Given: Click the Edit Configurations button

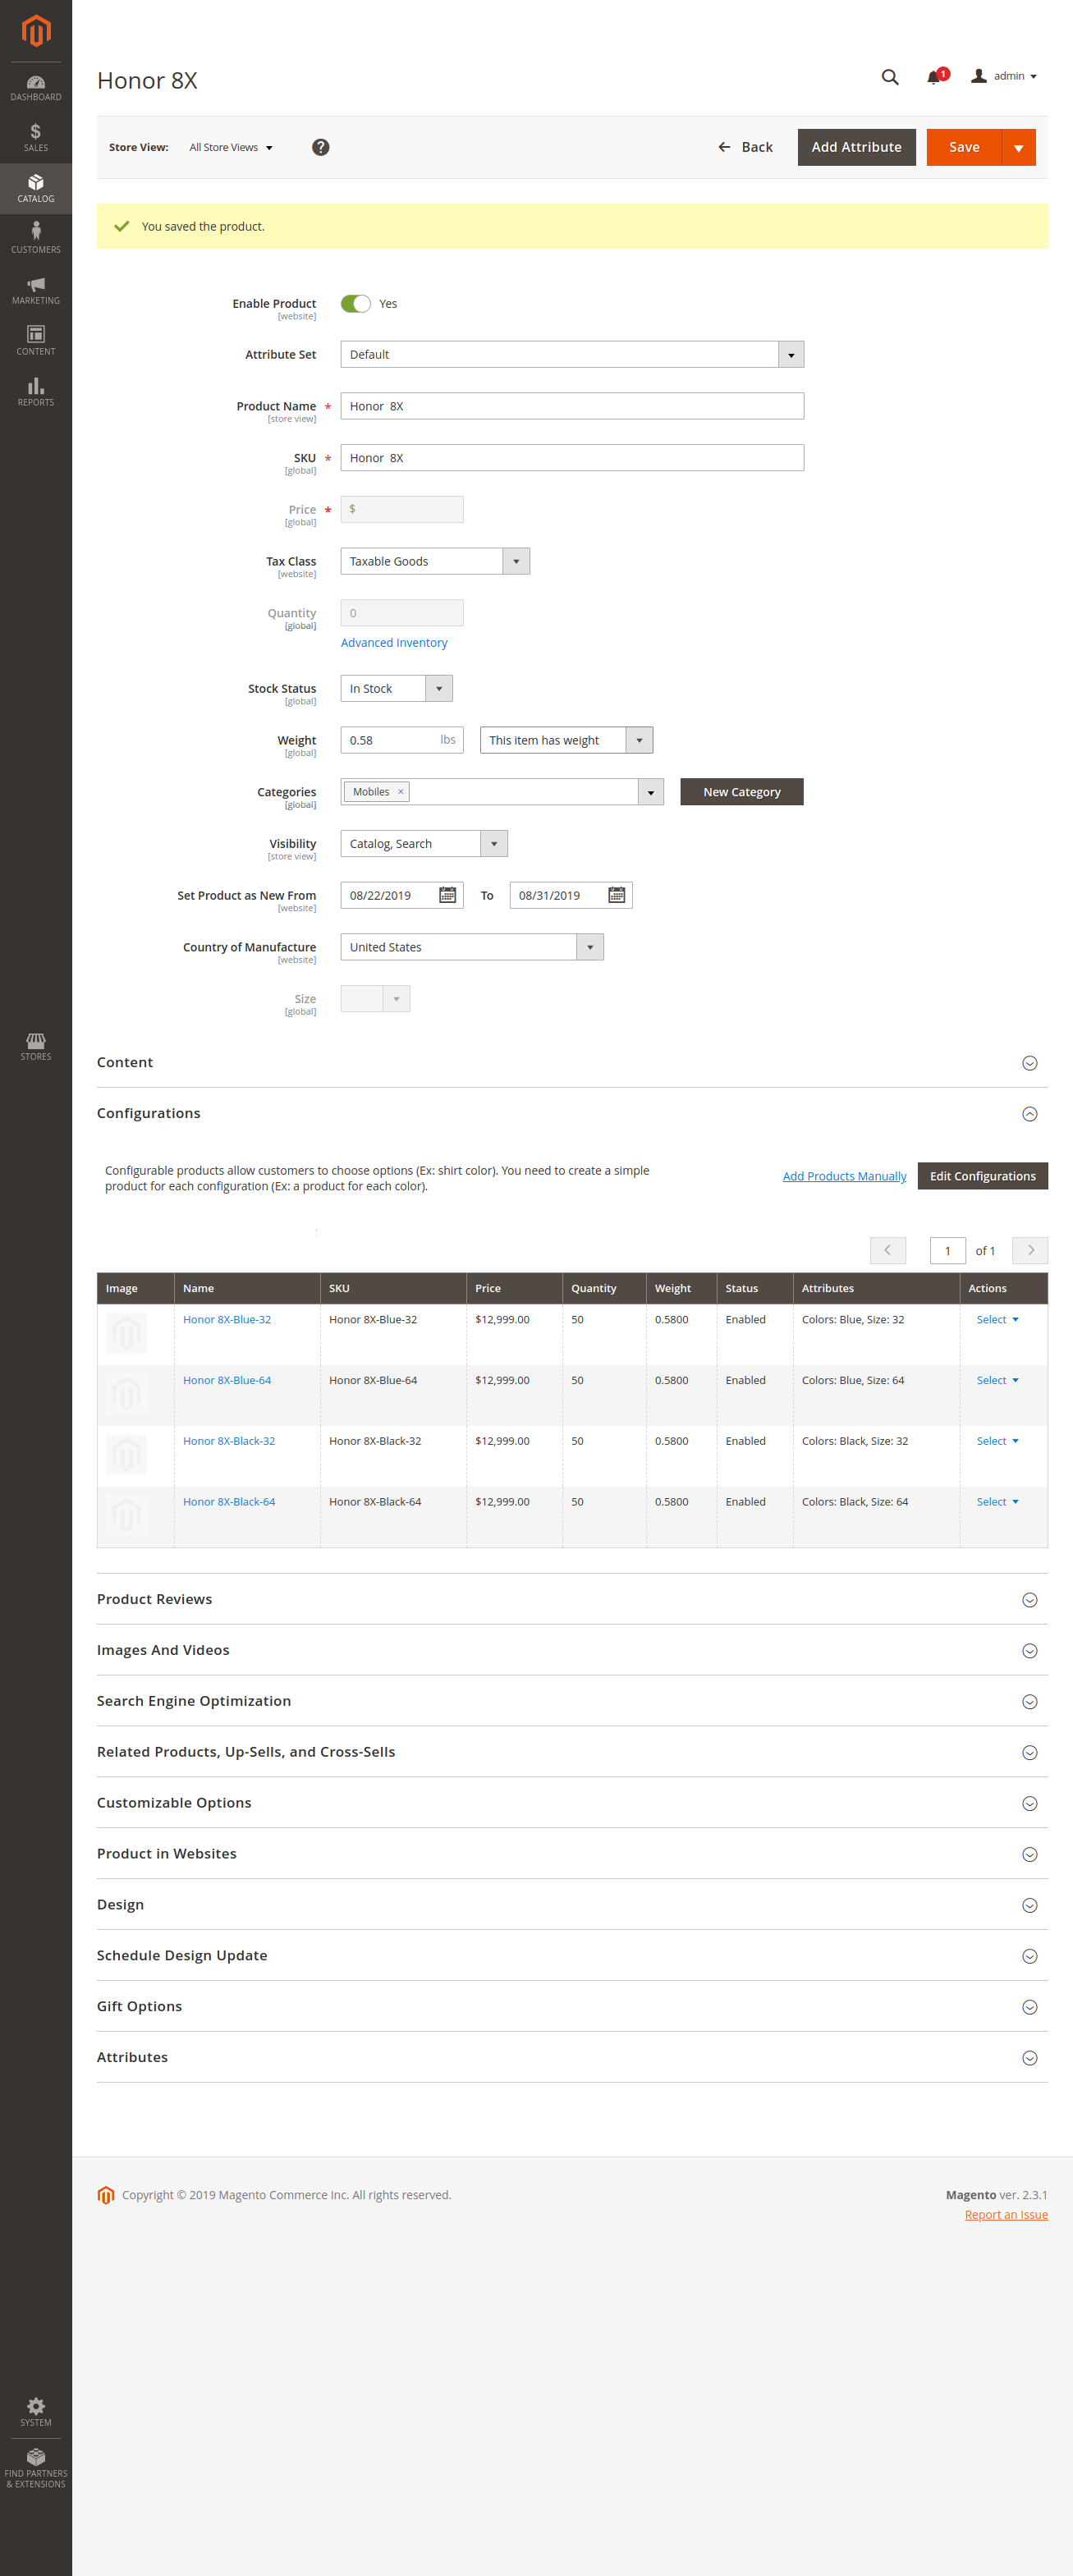Looking at the screenshot, I should pos(982,1176).
